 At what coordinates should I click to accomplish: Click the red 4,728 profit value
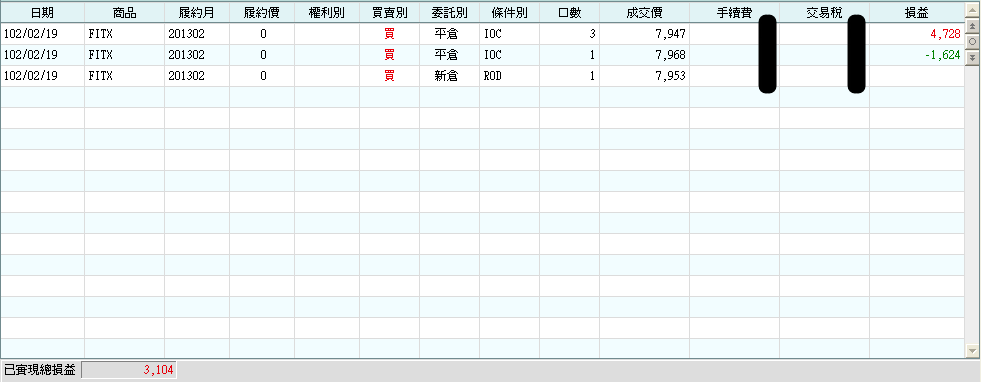pyautogui.click(x=945, y=34)
